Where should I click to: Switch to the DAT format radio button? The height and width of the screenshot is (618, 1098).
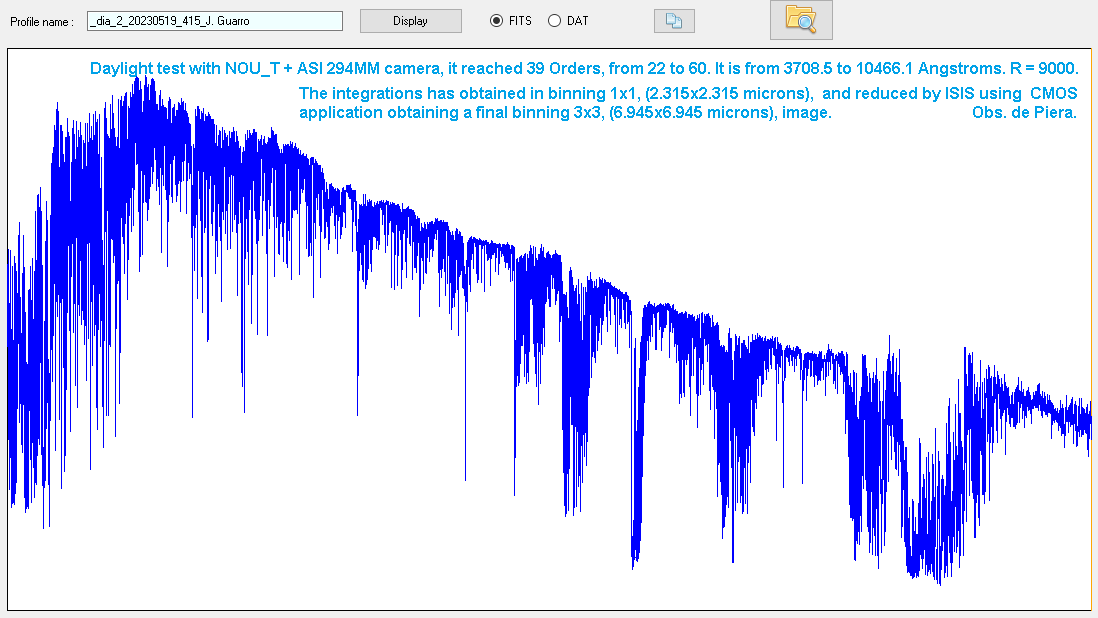click(x=554, y=21)
